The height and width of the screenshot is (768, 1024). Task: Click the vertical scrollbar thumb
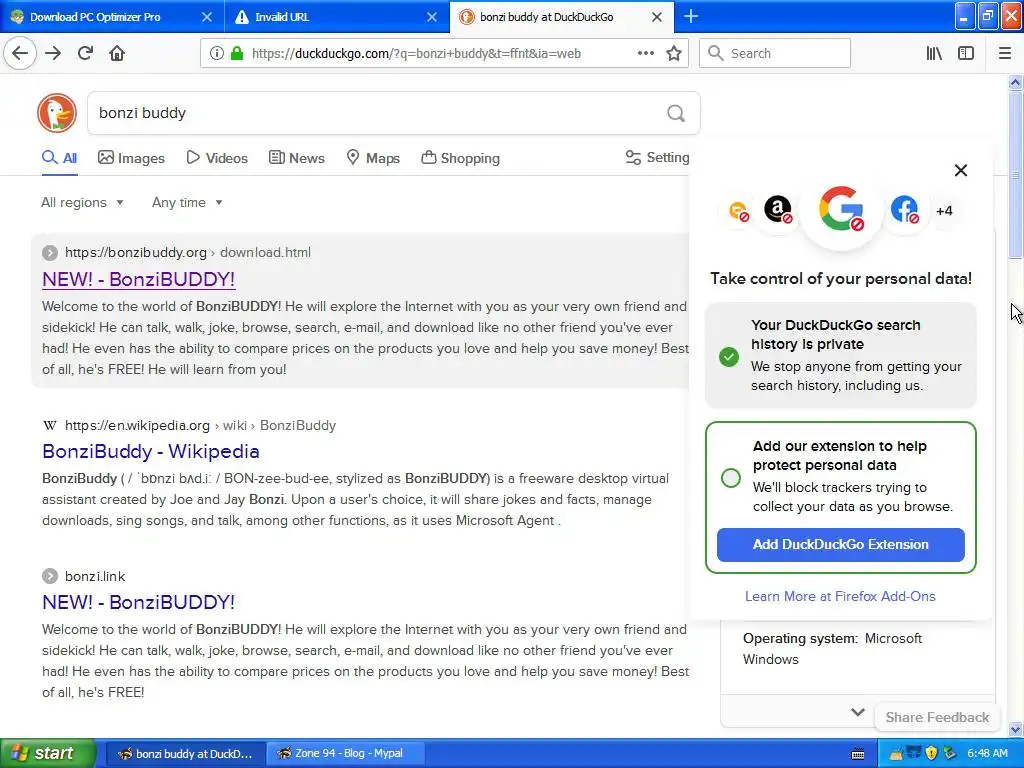[1016, 175]
